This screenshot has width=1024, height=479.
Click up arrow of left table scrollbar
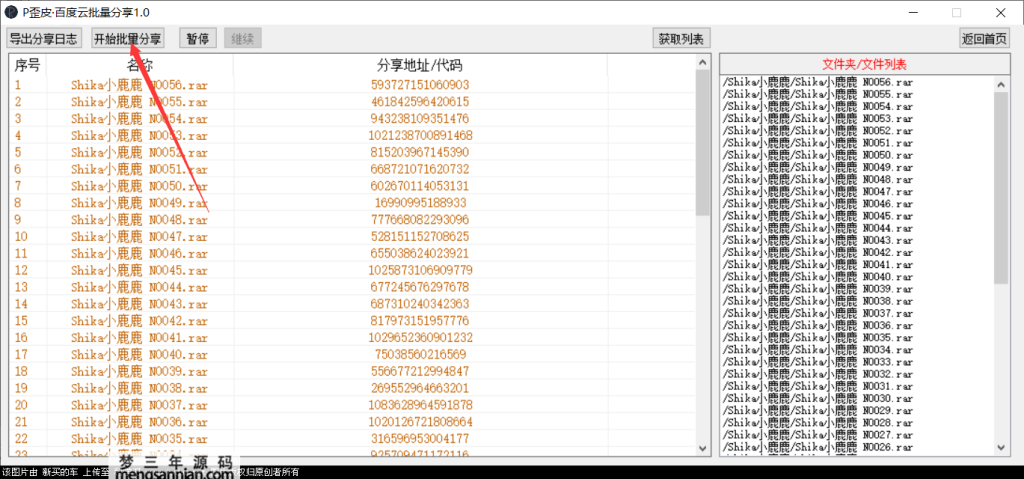coord(703,62)
